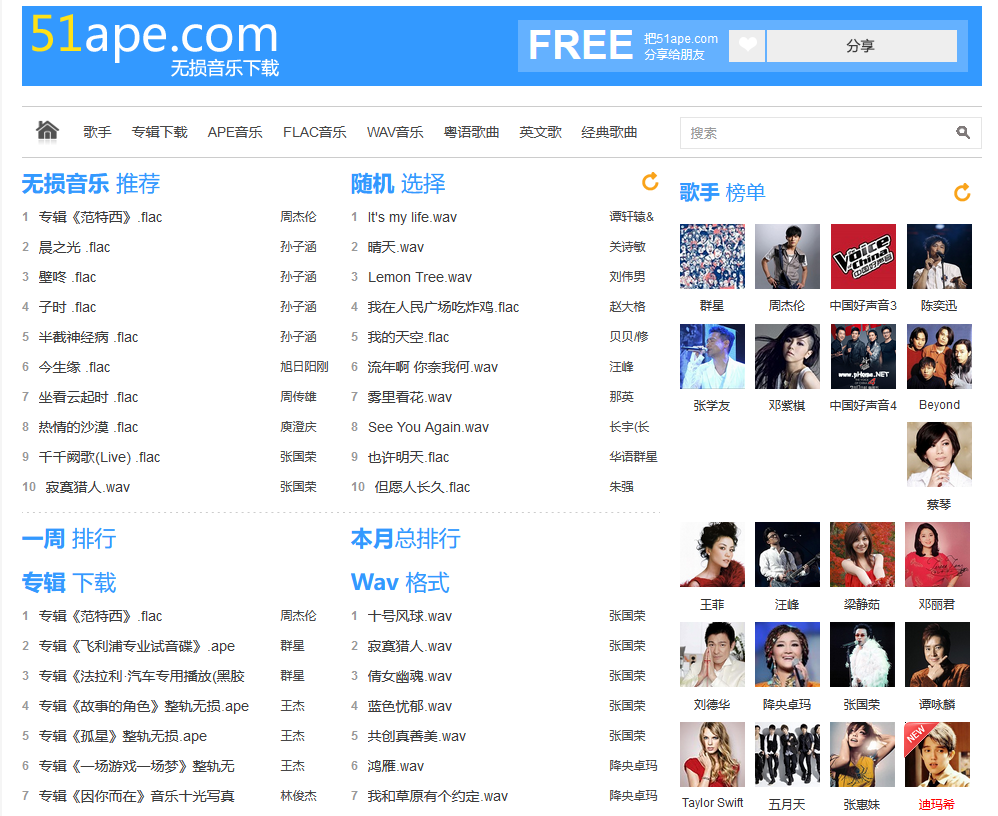Open the 经典歌曲 category
Viewport: 998px width, 816px height.
608,131
